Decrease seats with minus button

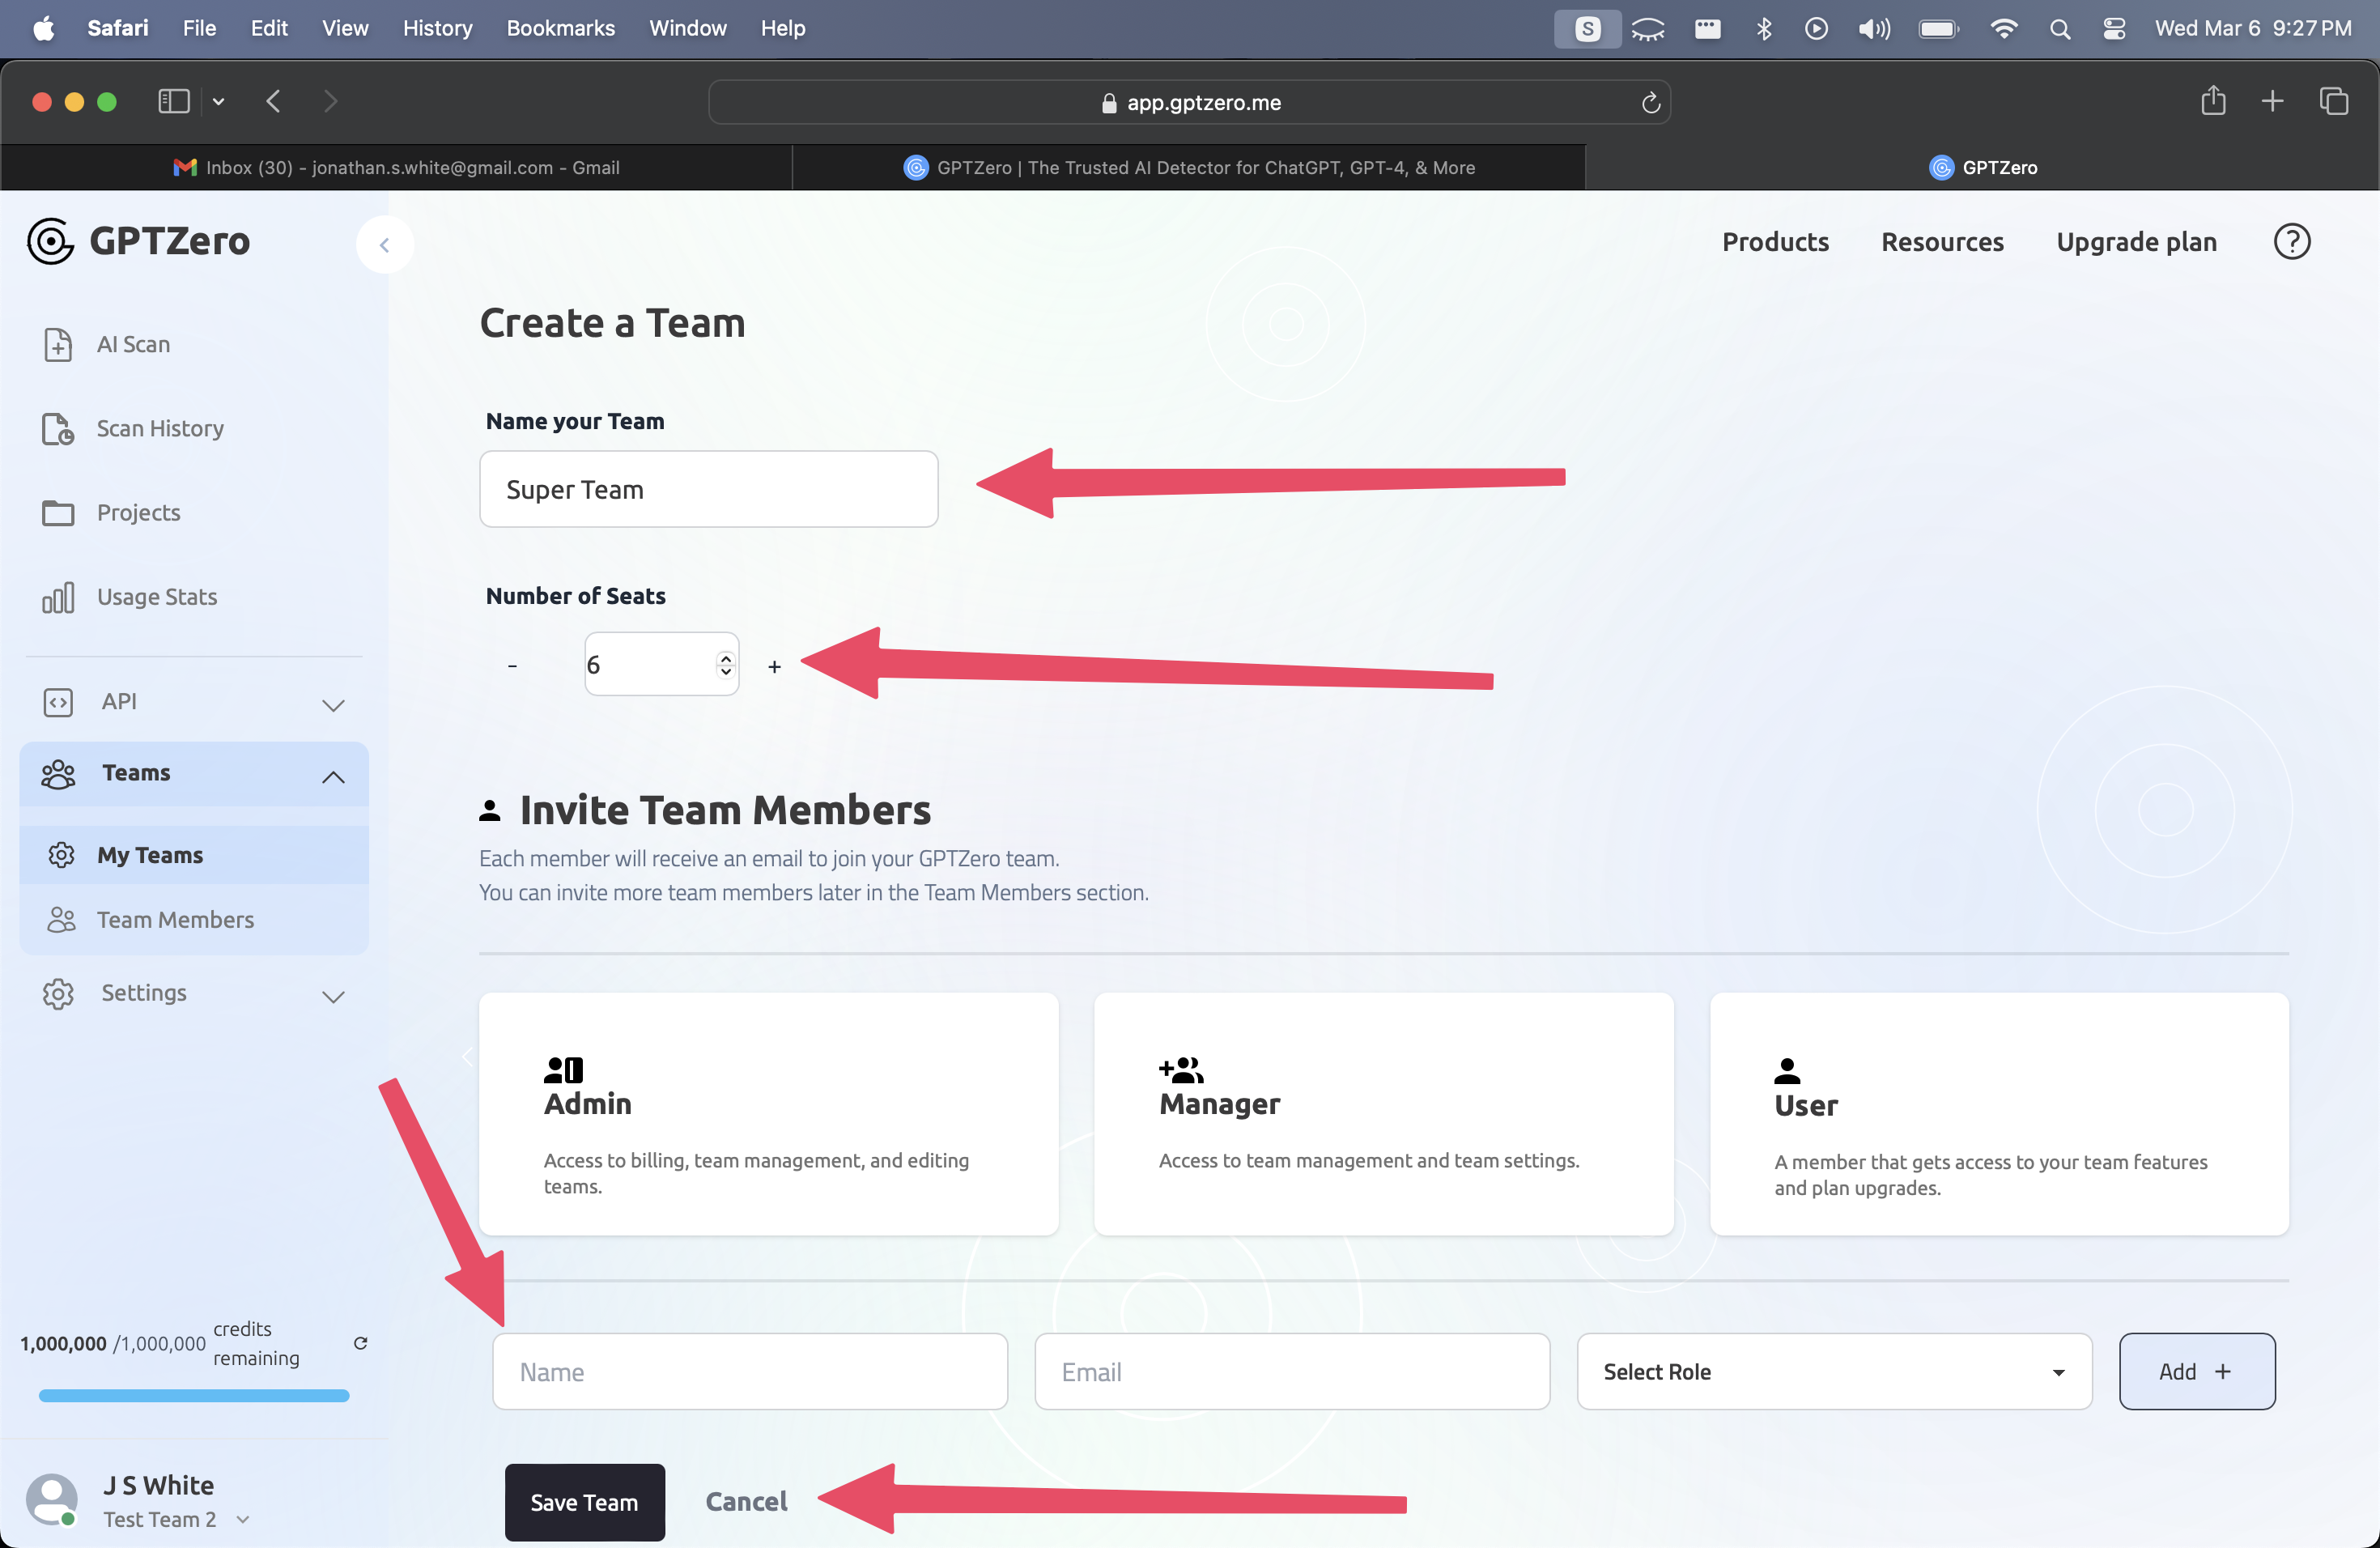[x=512, y=666]
